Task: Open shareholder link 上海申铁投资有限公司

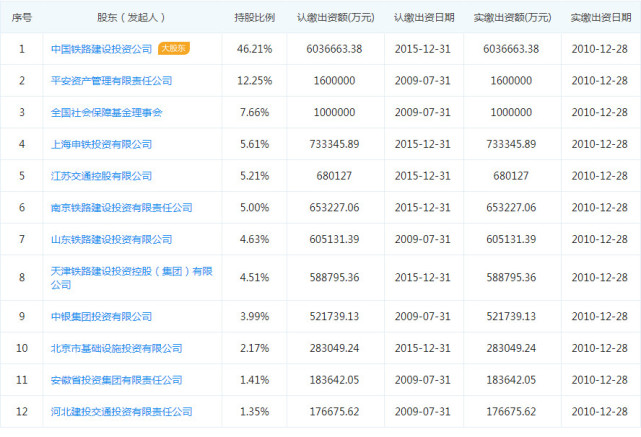Action: pyautogui.click(x=101, y=144)
